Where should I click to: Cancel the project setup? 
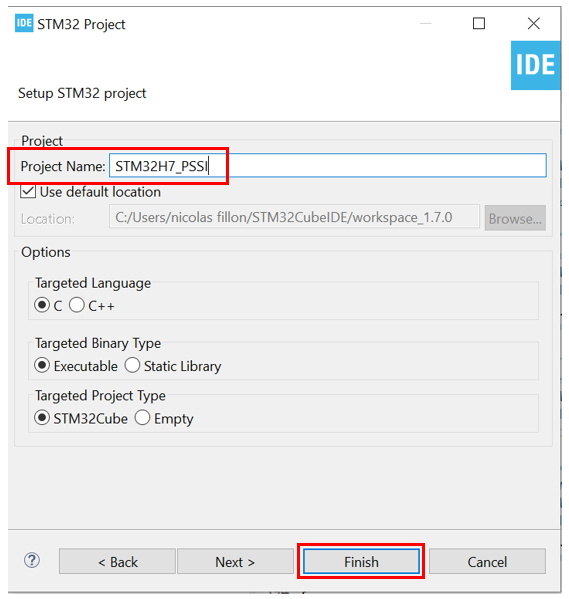pos(487,561)
